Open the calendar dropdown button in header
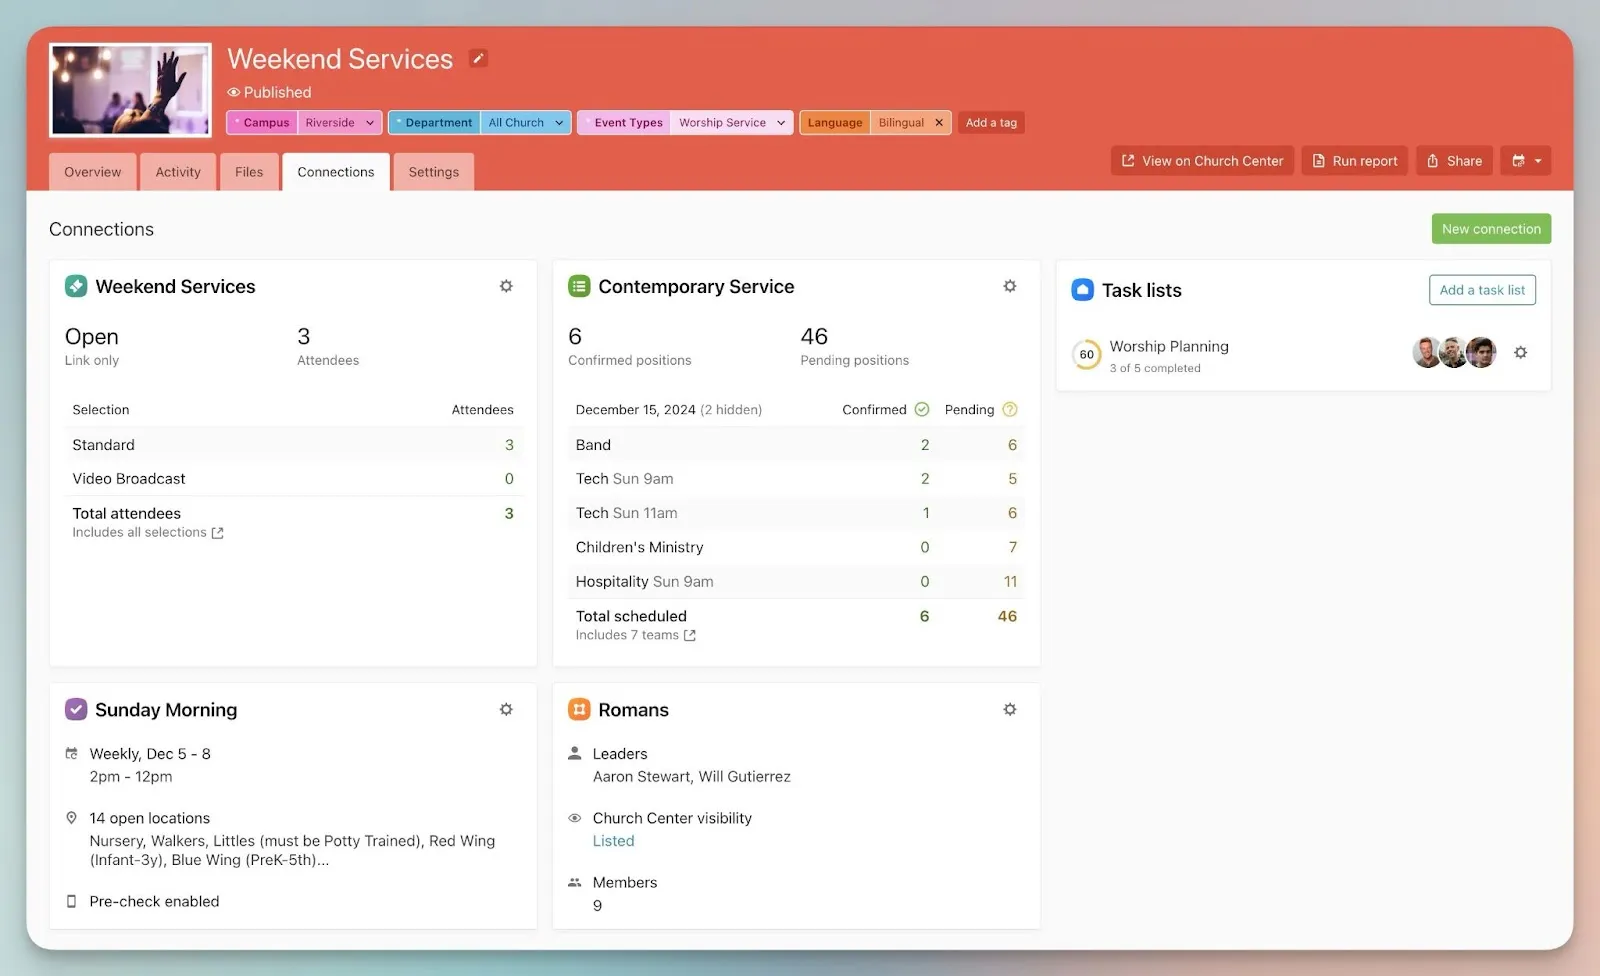The image size is (1600, 976). 1525,161
